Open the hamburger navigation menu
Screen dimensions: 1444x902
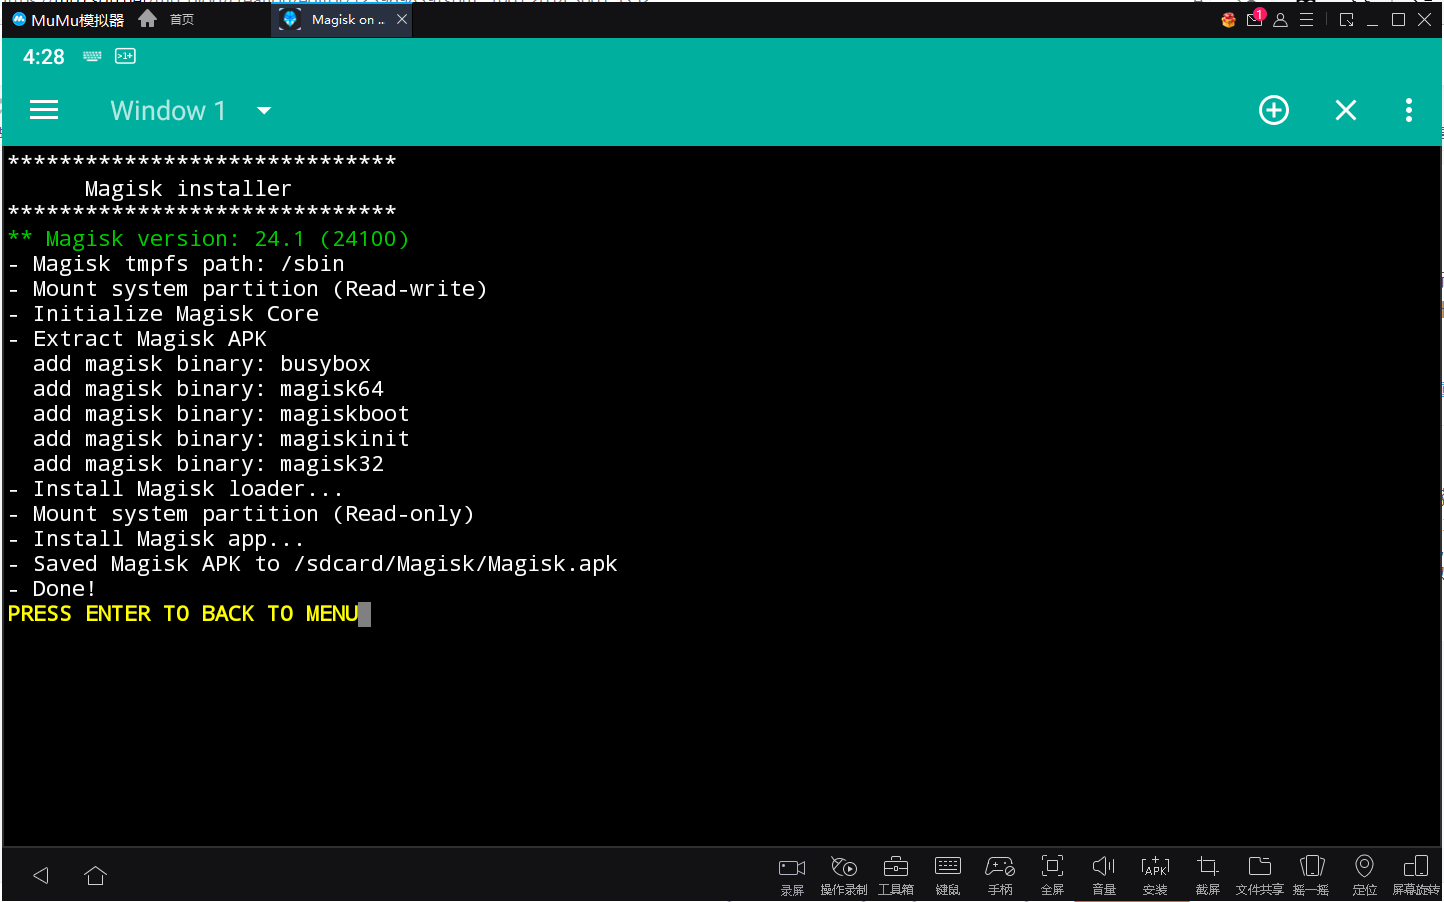pyautogui.click(x=44, y=110)
